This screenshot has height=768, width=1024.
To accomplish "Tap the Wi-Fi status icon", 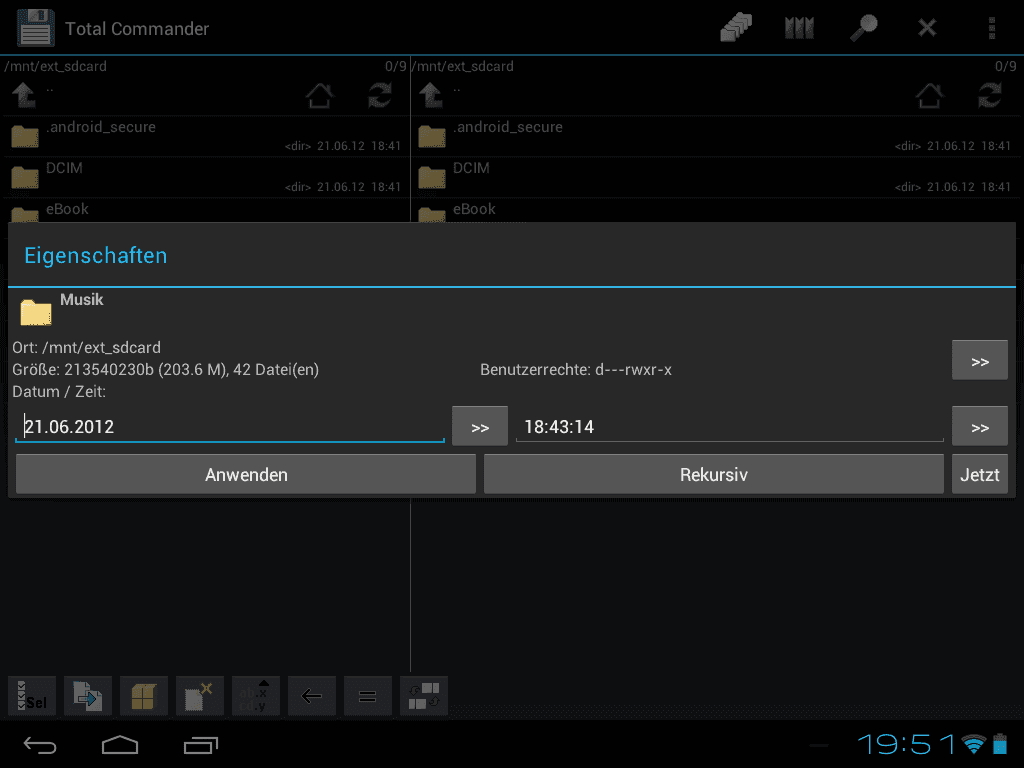I will (974, 744).
